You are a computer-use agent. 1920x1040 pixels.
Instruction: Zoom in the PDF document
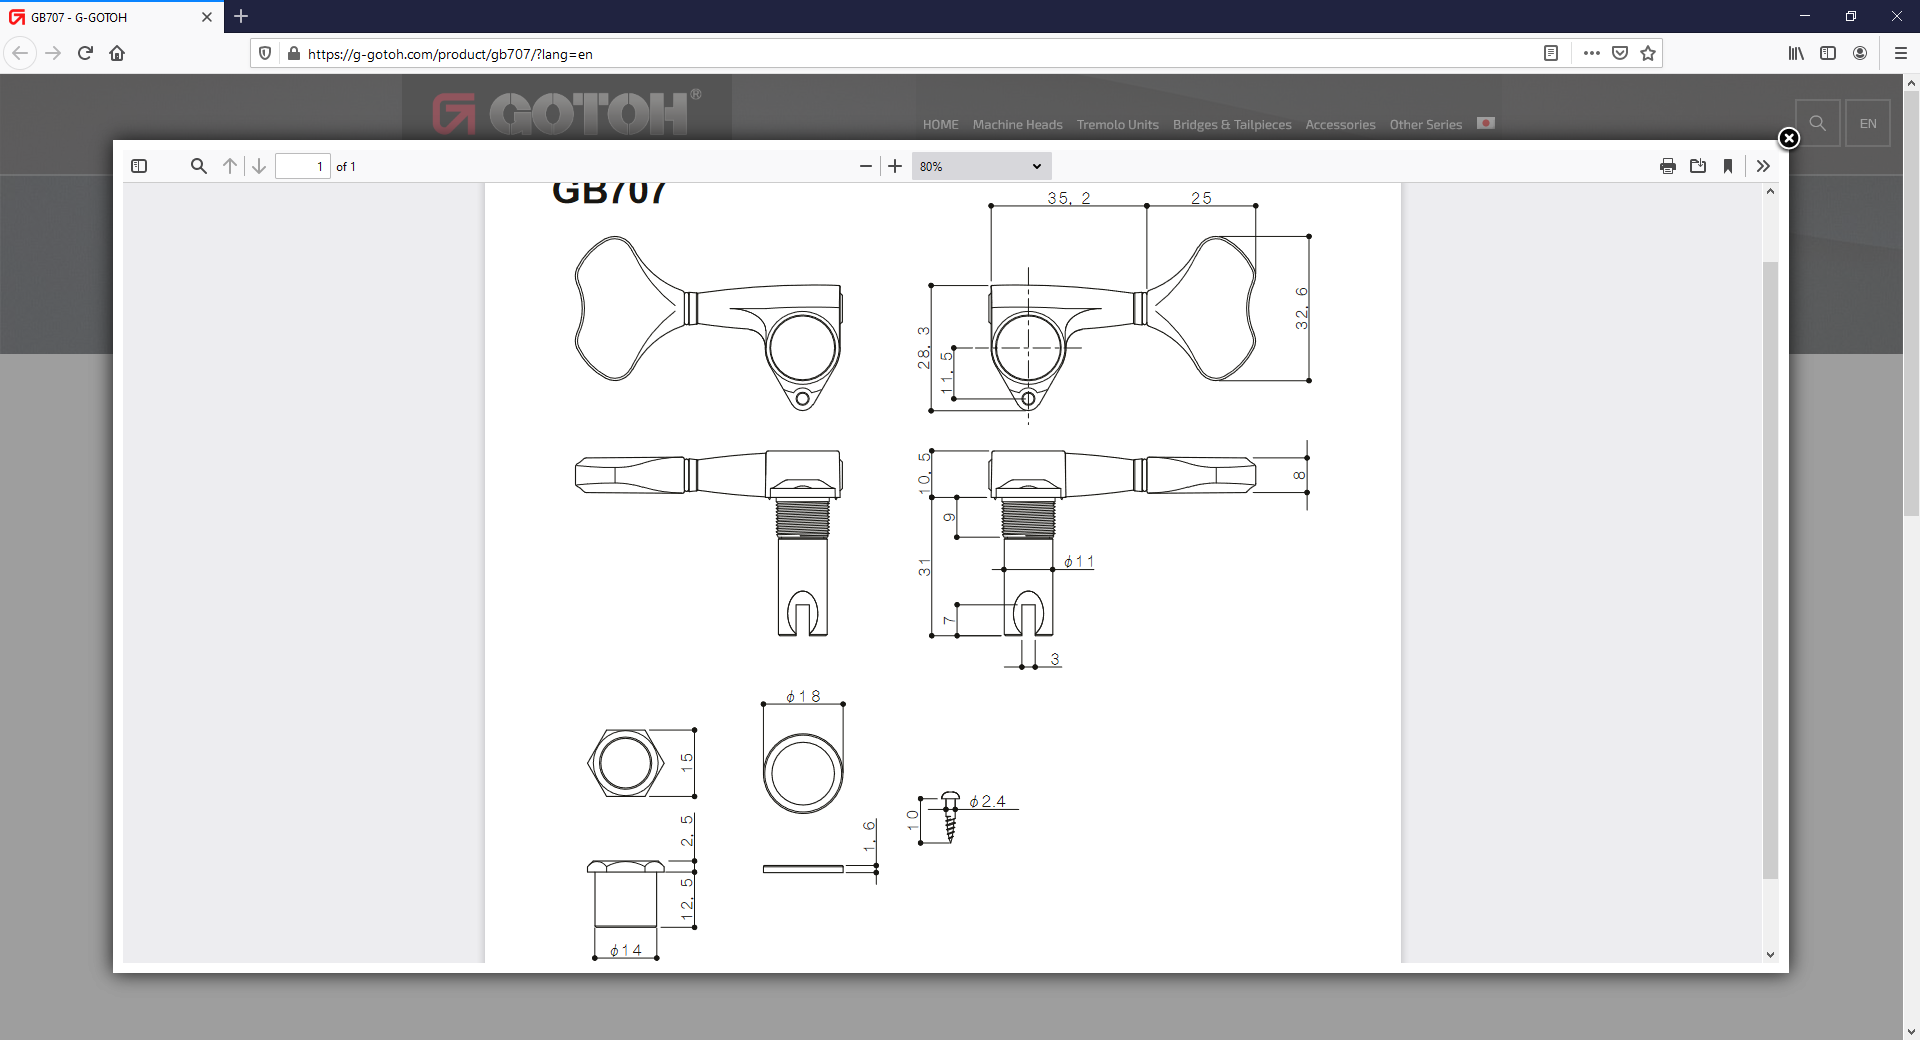point(895,166)
